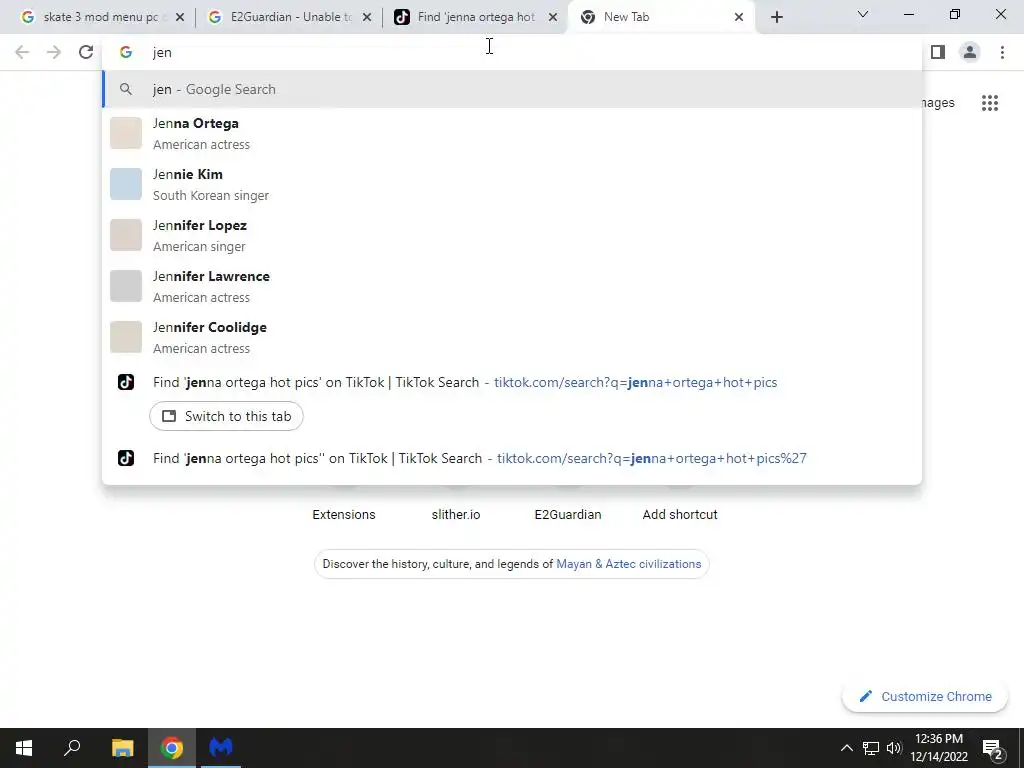Choose the Jenna Ortega suggestion
The height and width of the screenshot is (768, 1024).
(x=511, y=133)
